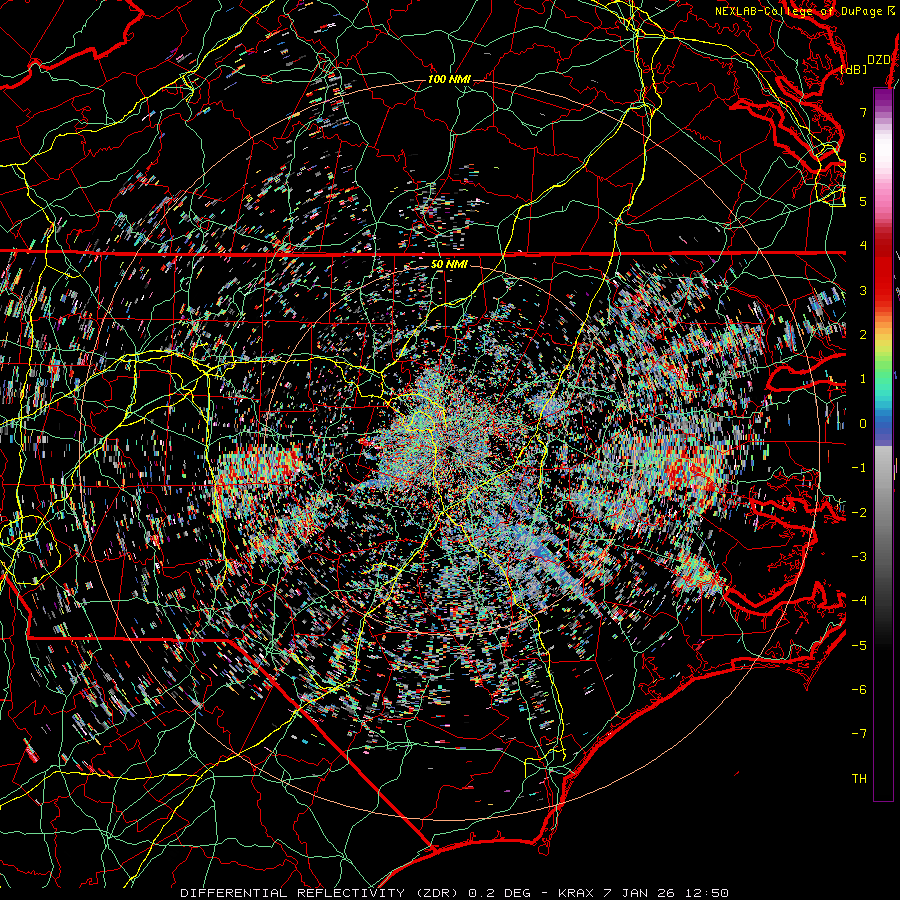
Task: Click the "6" value on the ZDR scale
Action: point(863,157)
